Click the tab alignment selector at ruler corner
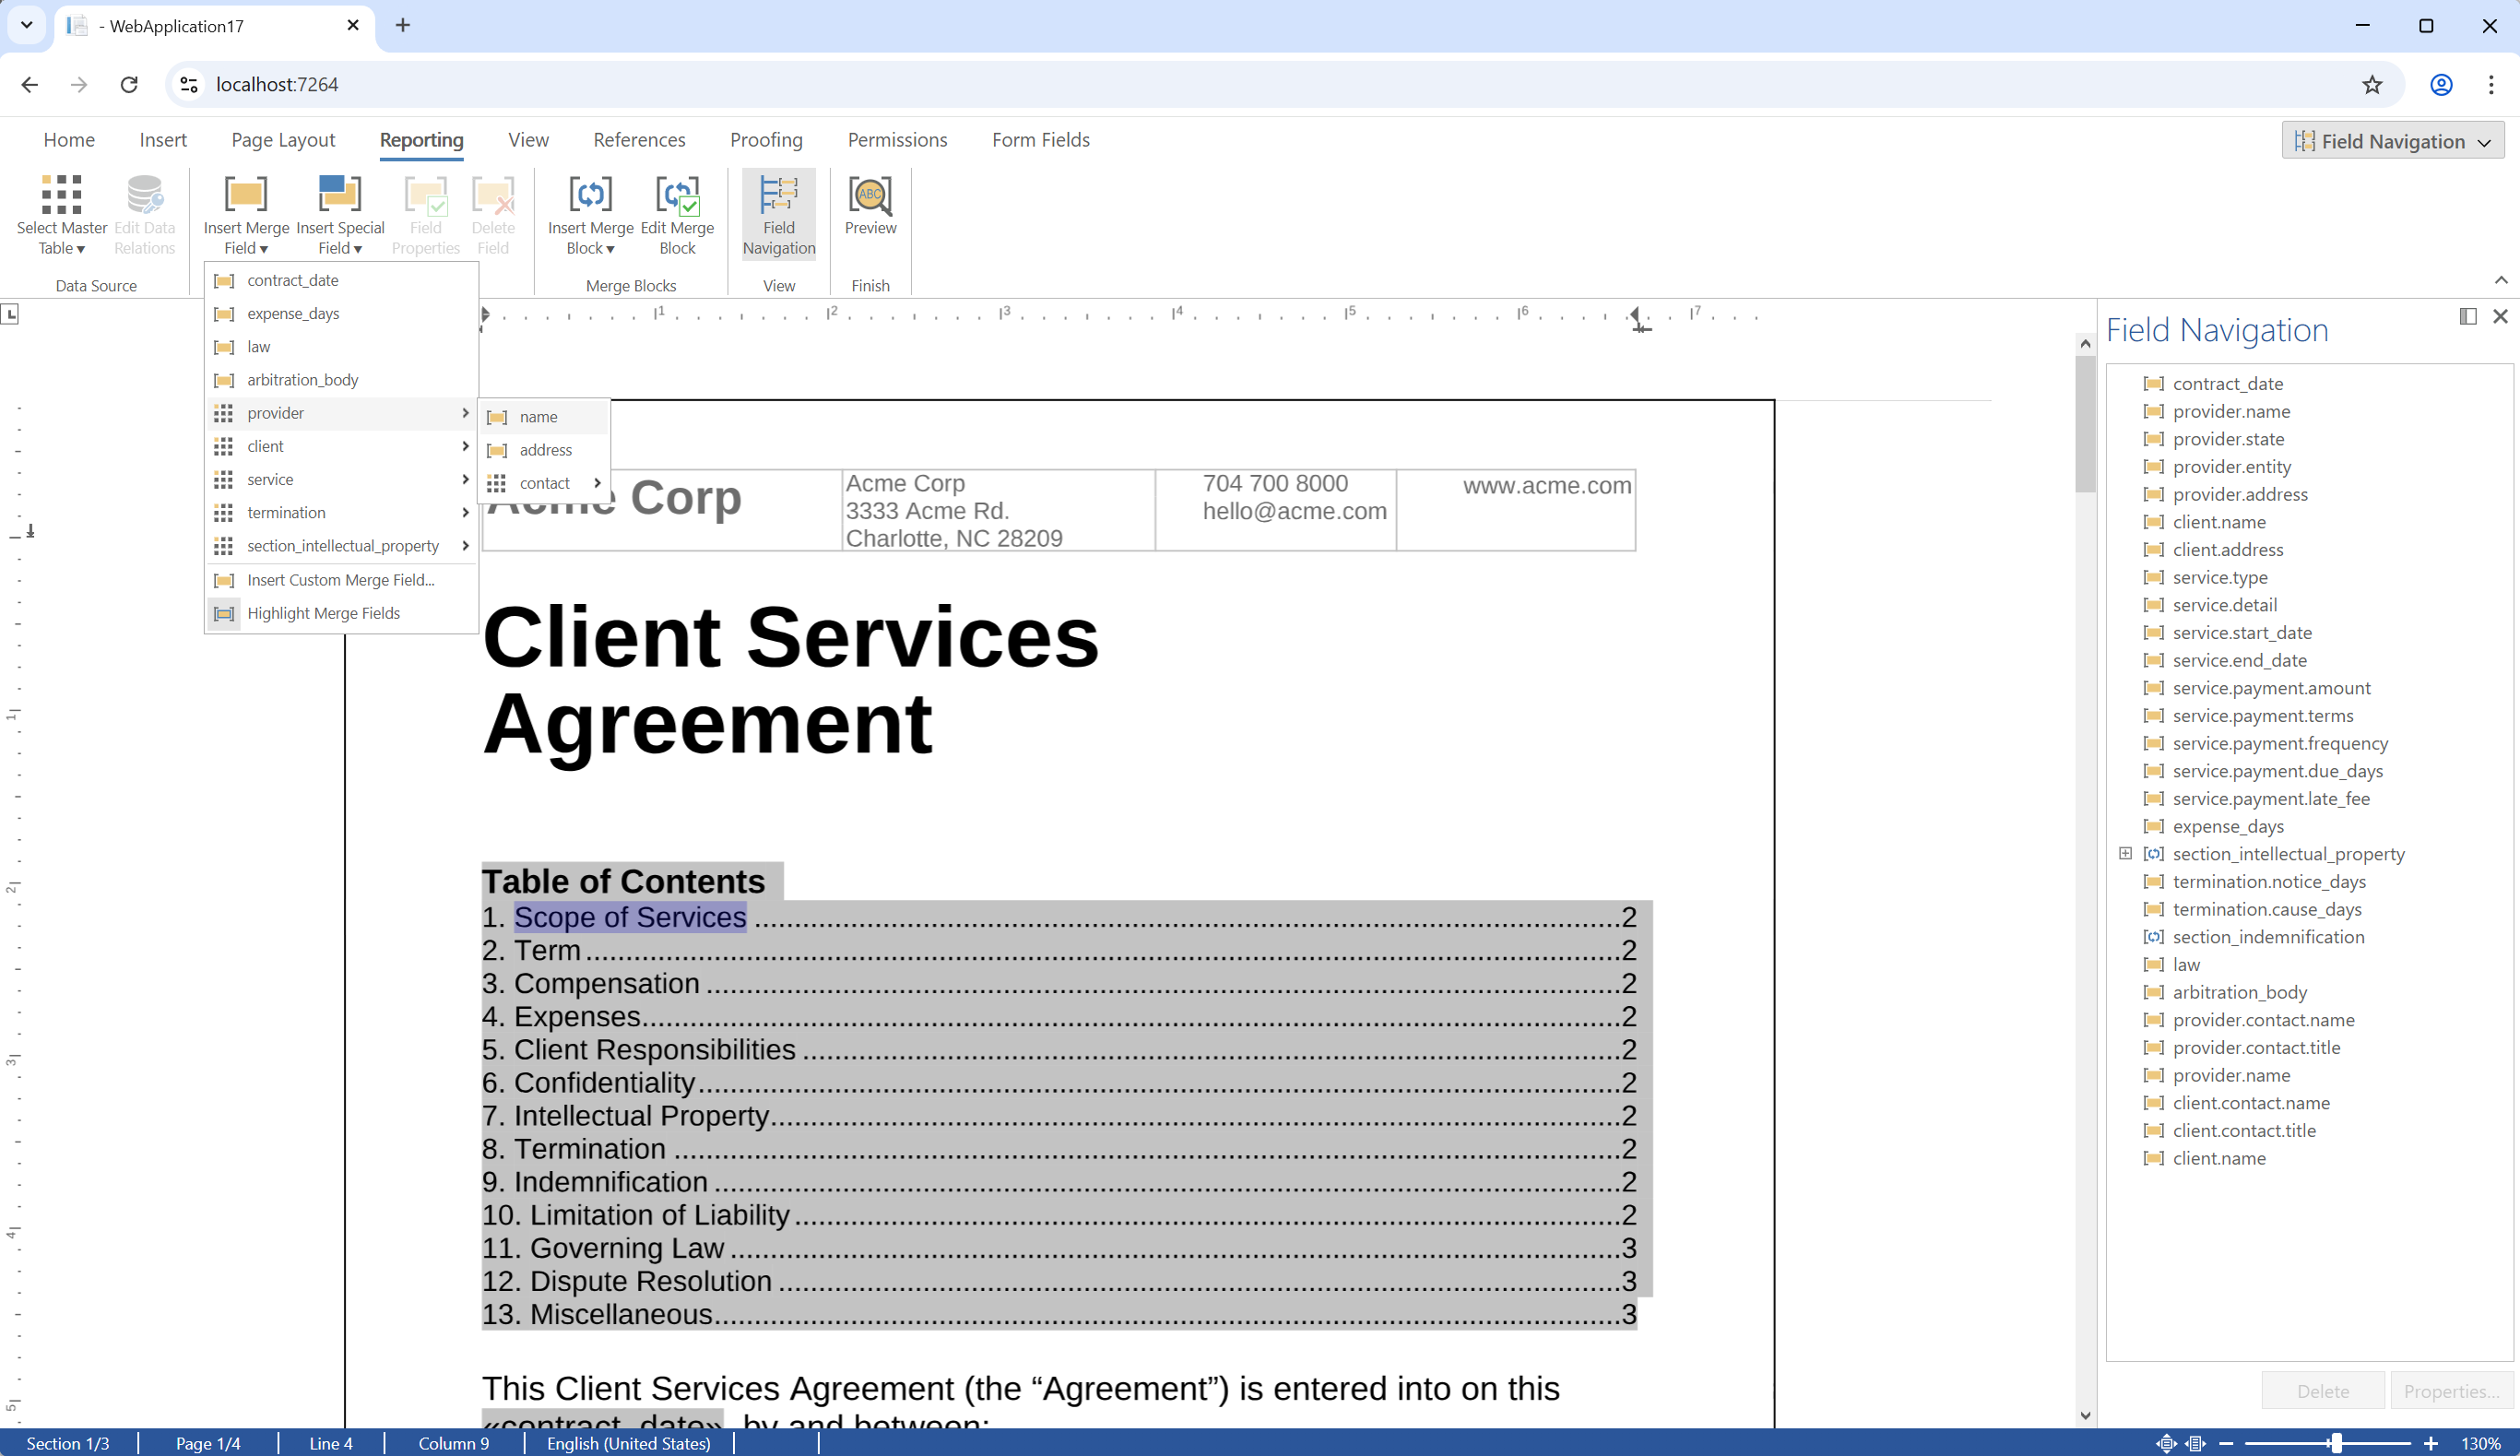2520x1456 pixels. (10, 315)
